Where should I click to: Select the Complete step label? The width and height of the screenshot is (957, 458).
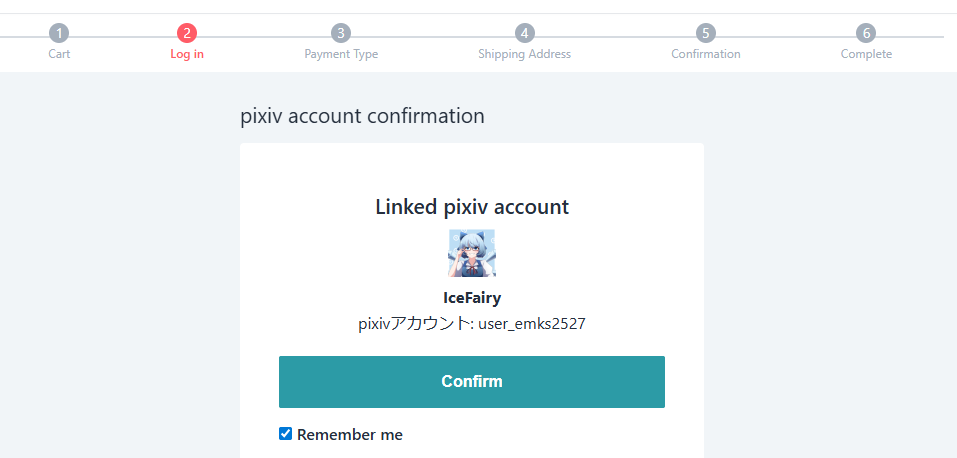pos(866,54)
